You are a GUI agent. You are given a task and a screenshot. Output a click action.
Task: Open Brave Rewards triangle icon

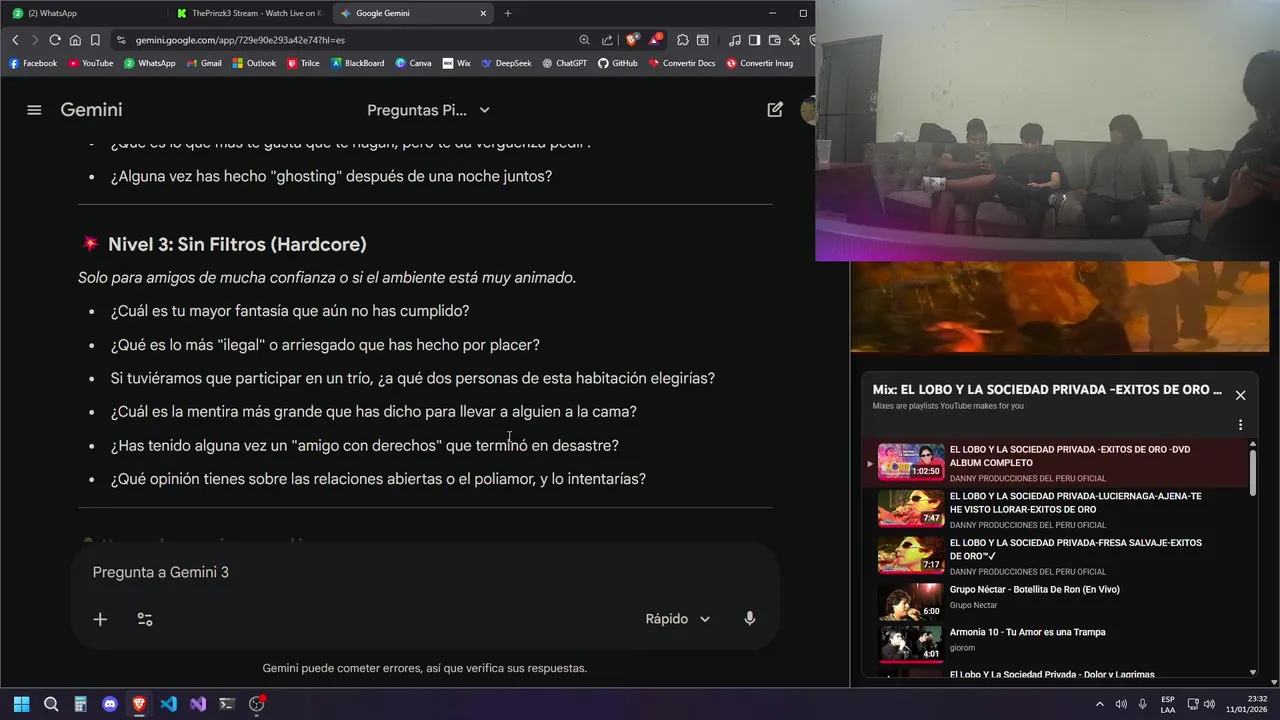pos(655,40)
